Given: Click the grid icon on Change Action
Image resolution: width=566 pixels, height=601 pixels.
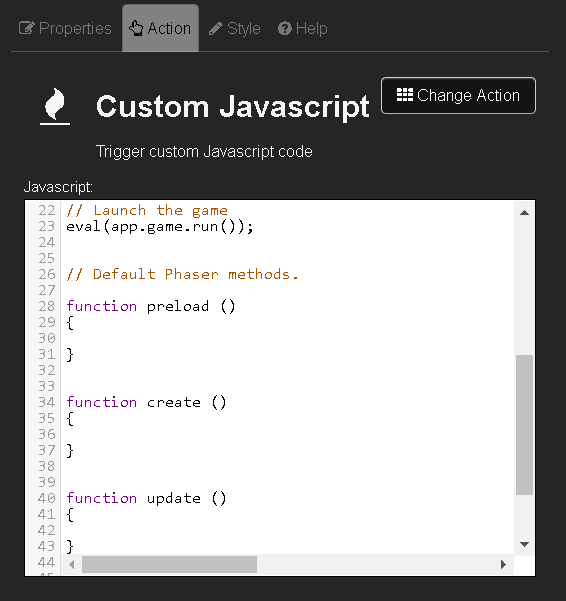Looking at the screenshot, I should coord(405,95).
